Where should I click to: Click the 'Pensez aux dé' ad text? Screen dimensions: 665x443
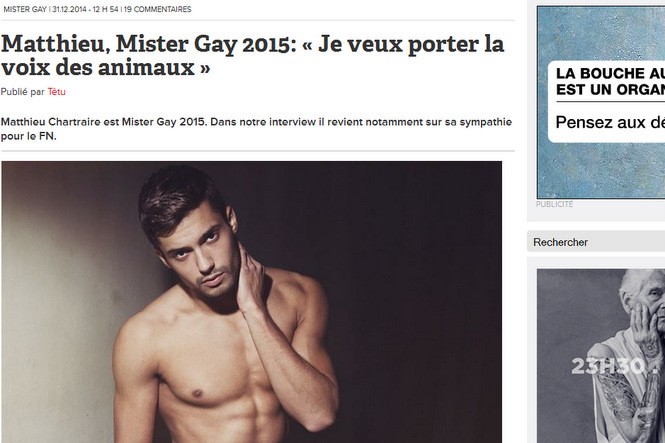610,123
